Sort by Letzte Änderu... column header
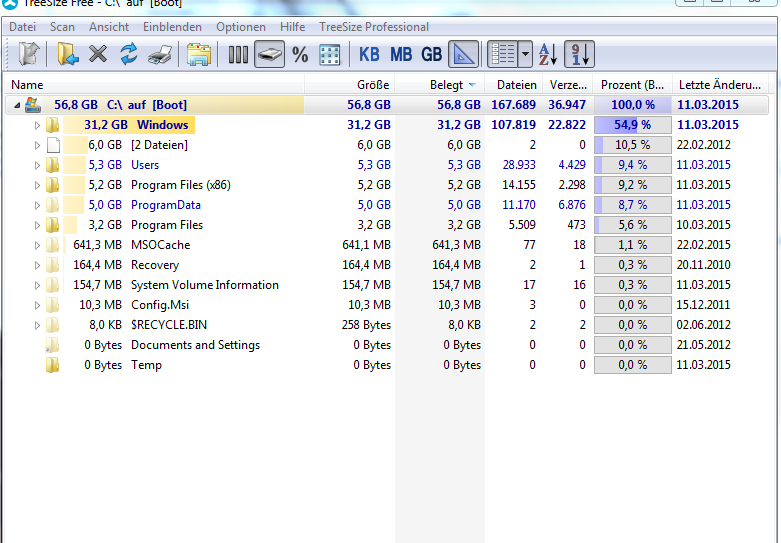Image resolution: width=781 pixels, height=543 pixels. pyautogui.click(x=721, y=85)
